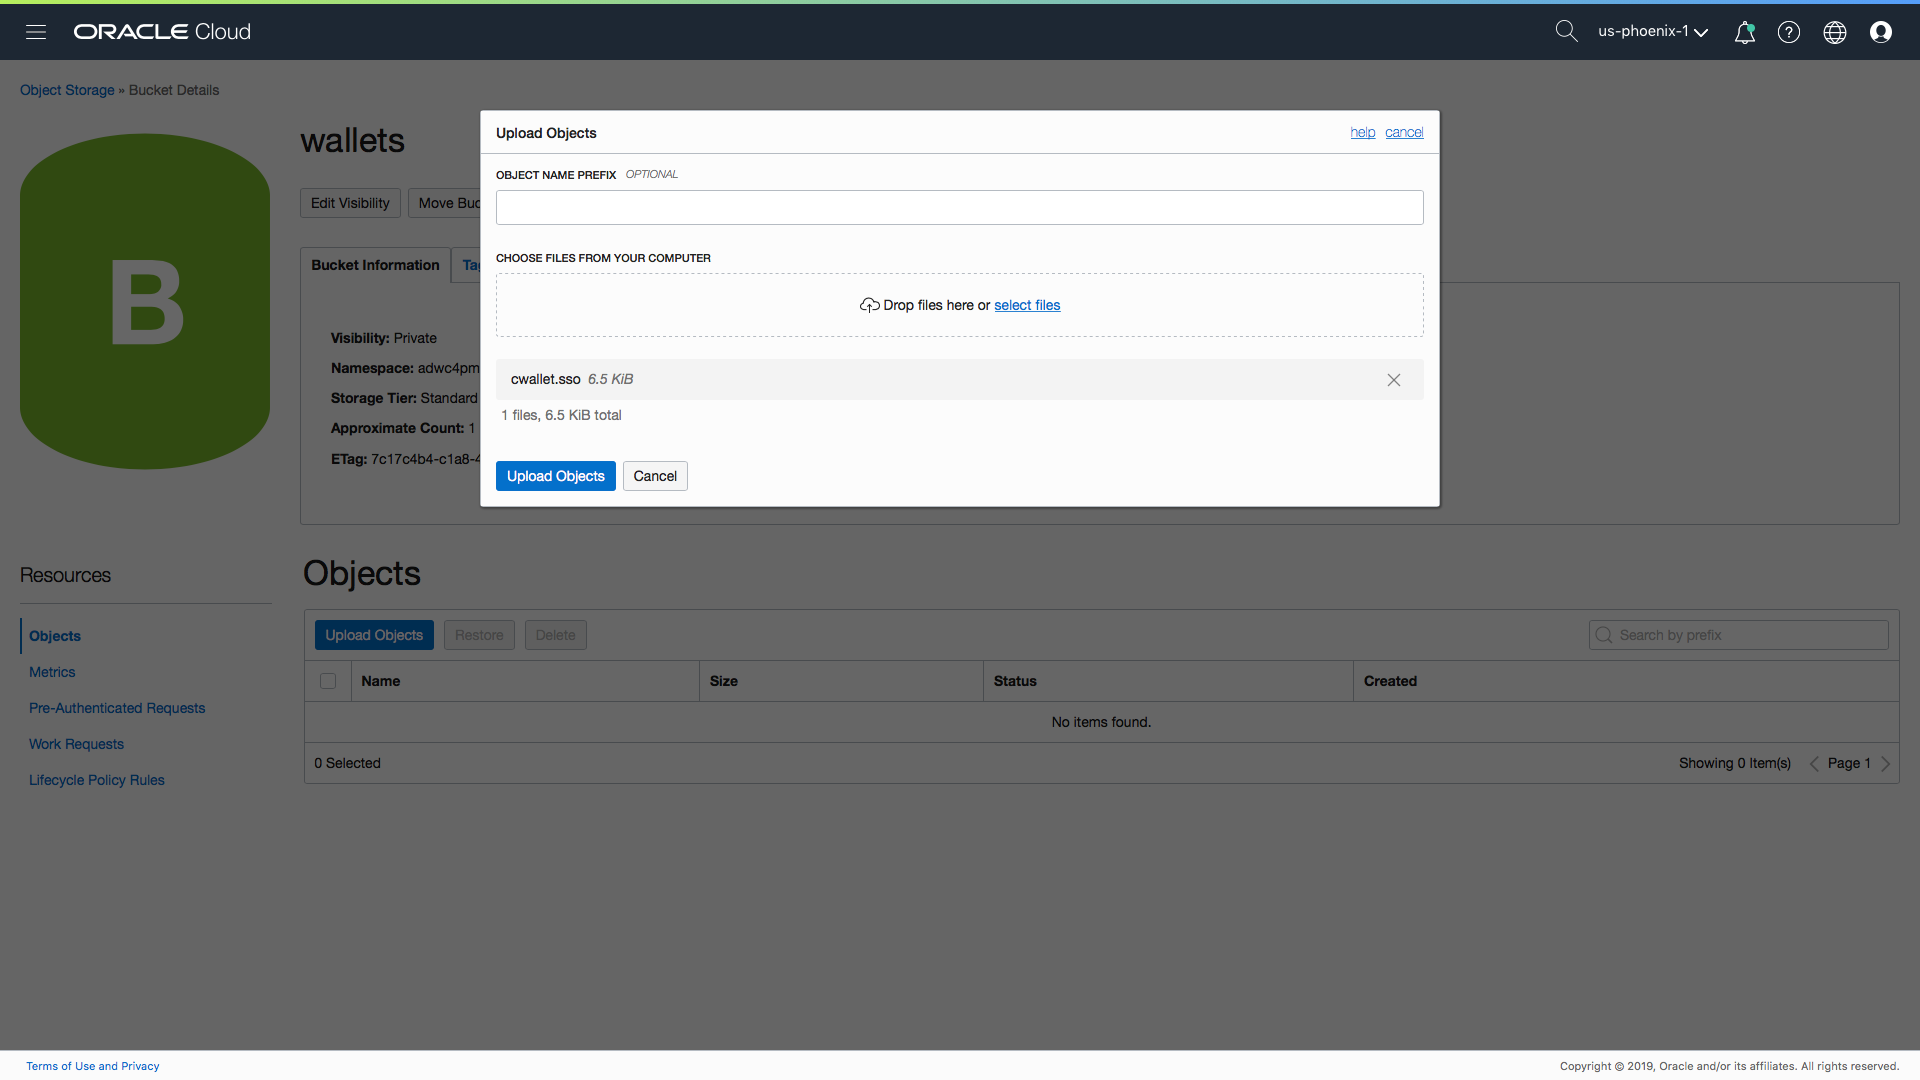Toggle select-all checkbox in Objects table

coord(328,681)
